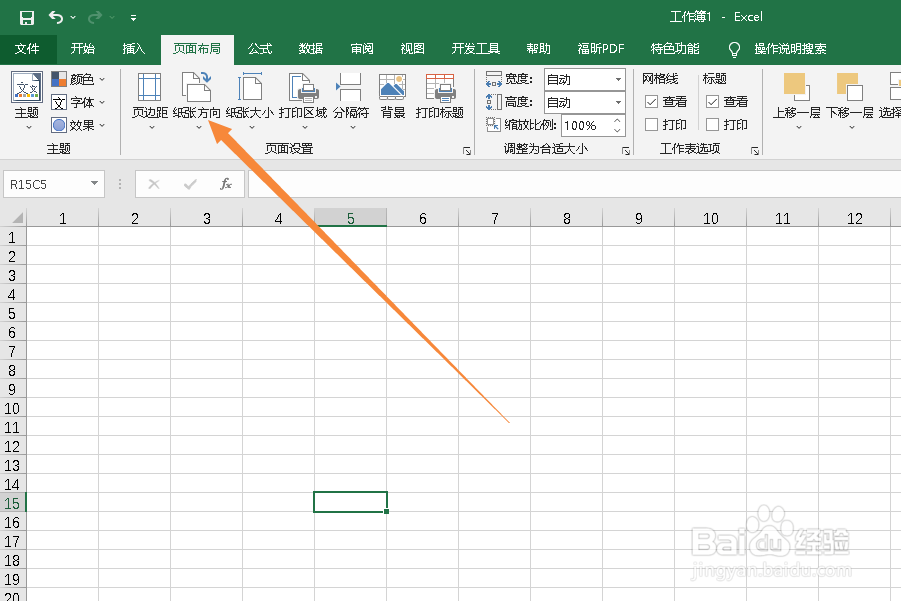901x601 pixels.
Task: Enable 打印 under 网格线 to print gridlines
Action: click(652, 124)
